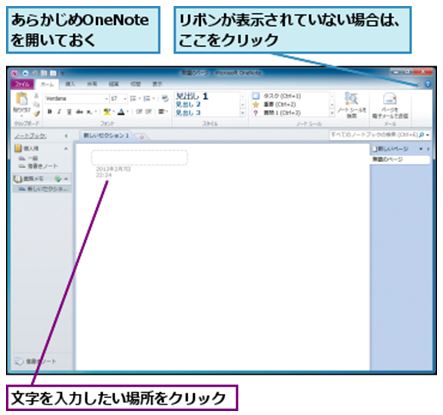Screen dimensions: 443x415
Task: Toggle the Important star tag
Action: (x=256, y=105)
